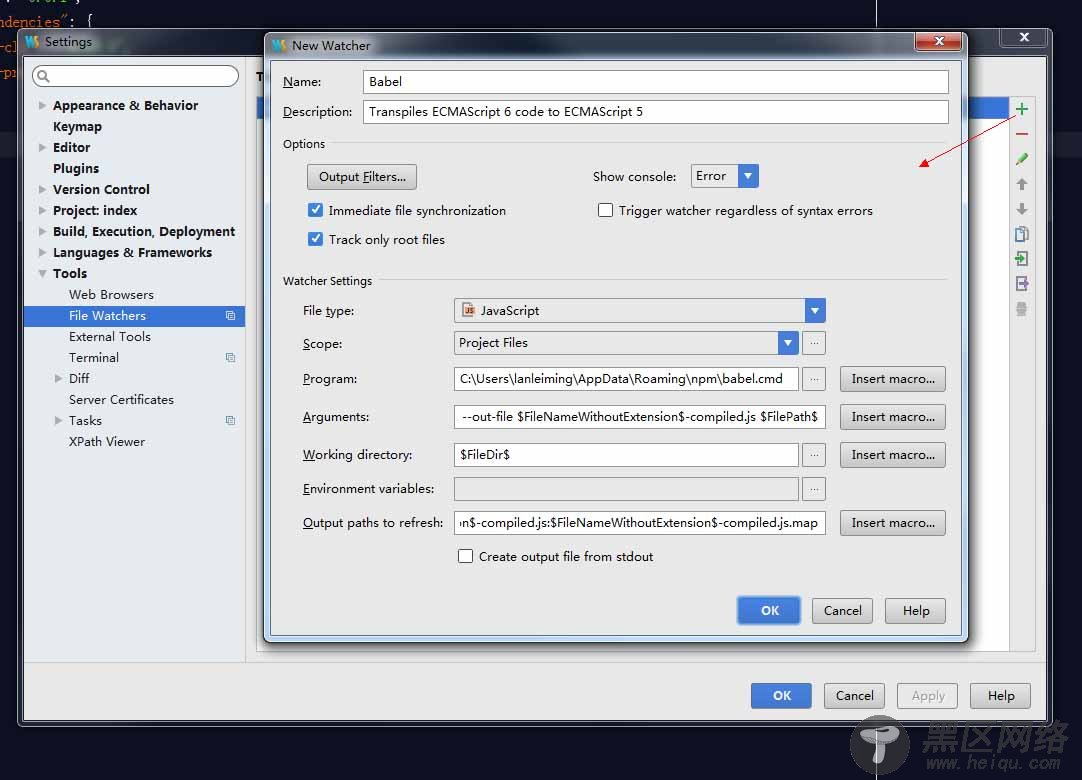The width and height of the screenshot is (1082, 780).
Task: Click the Arguments input field
Action: (640, 417)
